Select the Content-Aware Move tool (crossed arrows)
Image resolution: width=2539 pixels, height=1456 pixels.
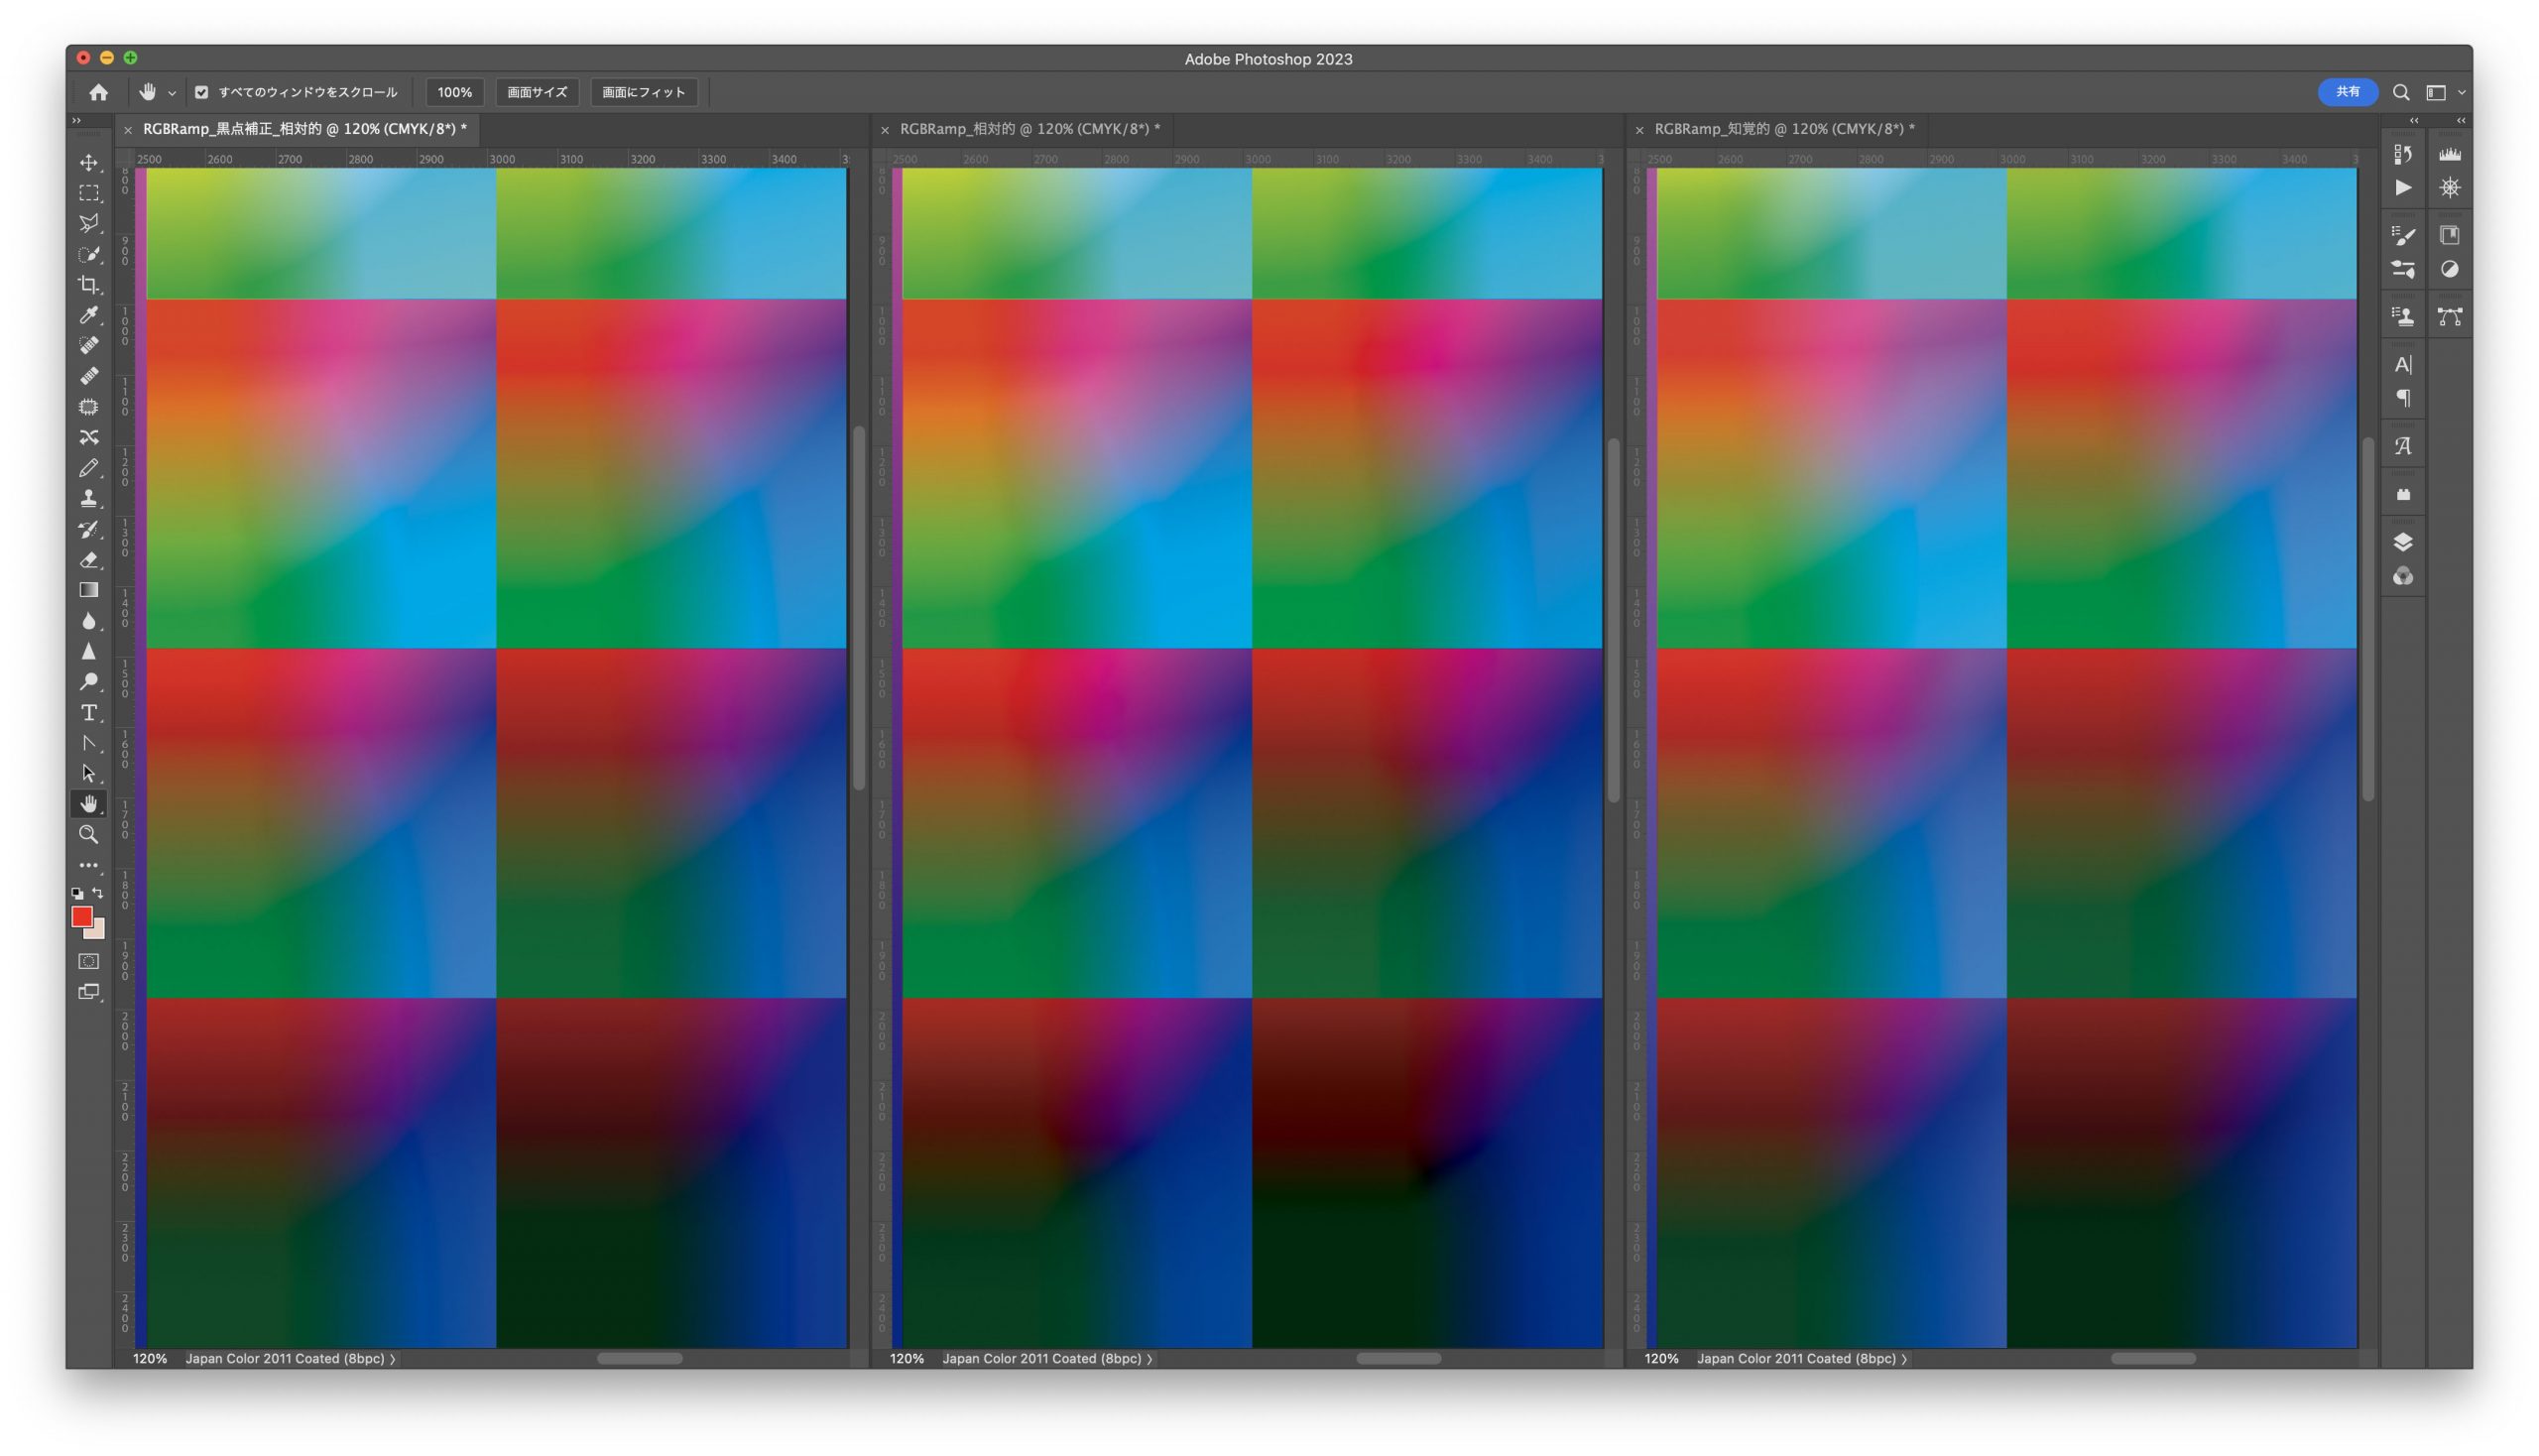[89, 437]
